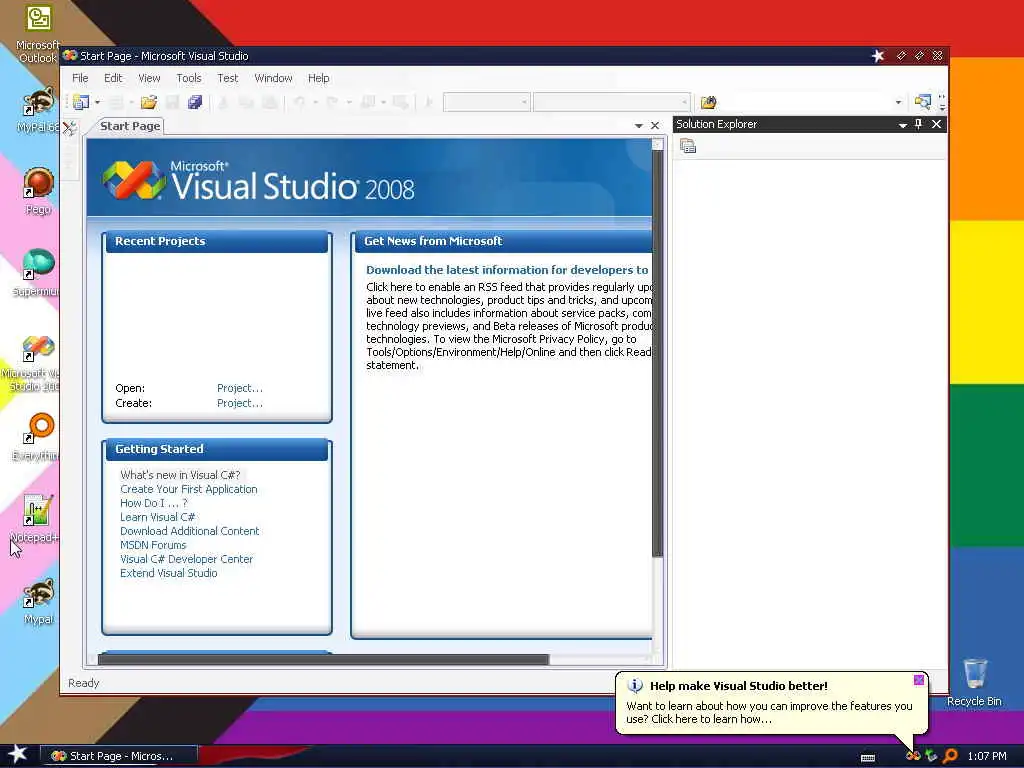The width and height of the screenshot is (1024, 768).
Task: Open the Find combo box dropdown arrow
Action: pos(898,103)
